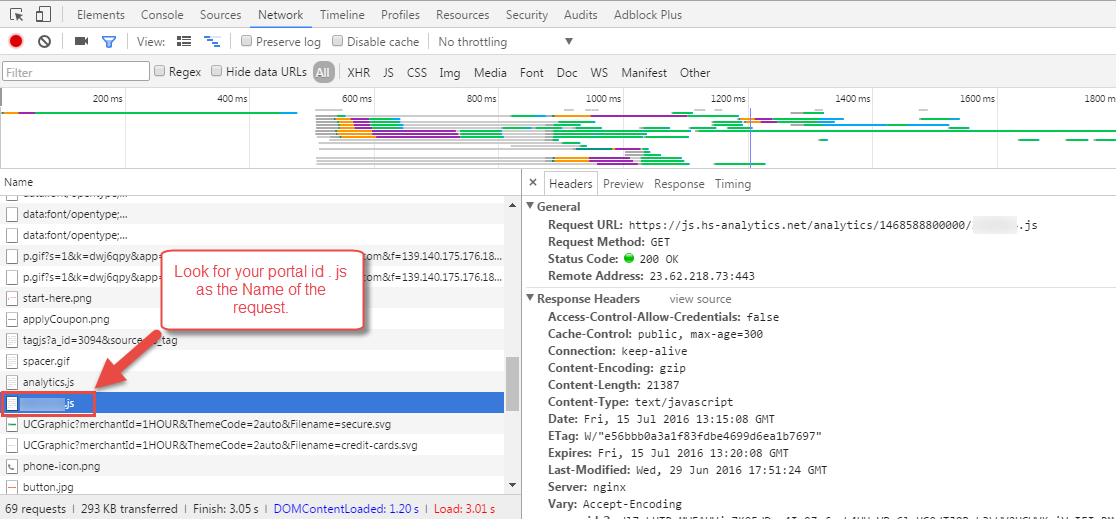This screenshot has width=1116, height=519.
Task: Click request list scroll down arrow
Action: click(512, 485)
